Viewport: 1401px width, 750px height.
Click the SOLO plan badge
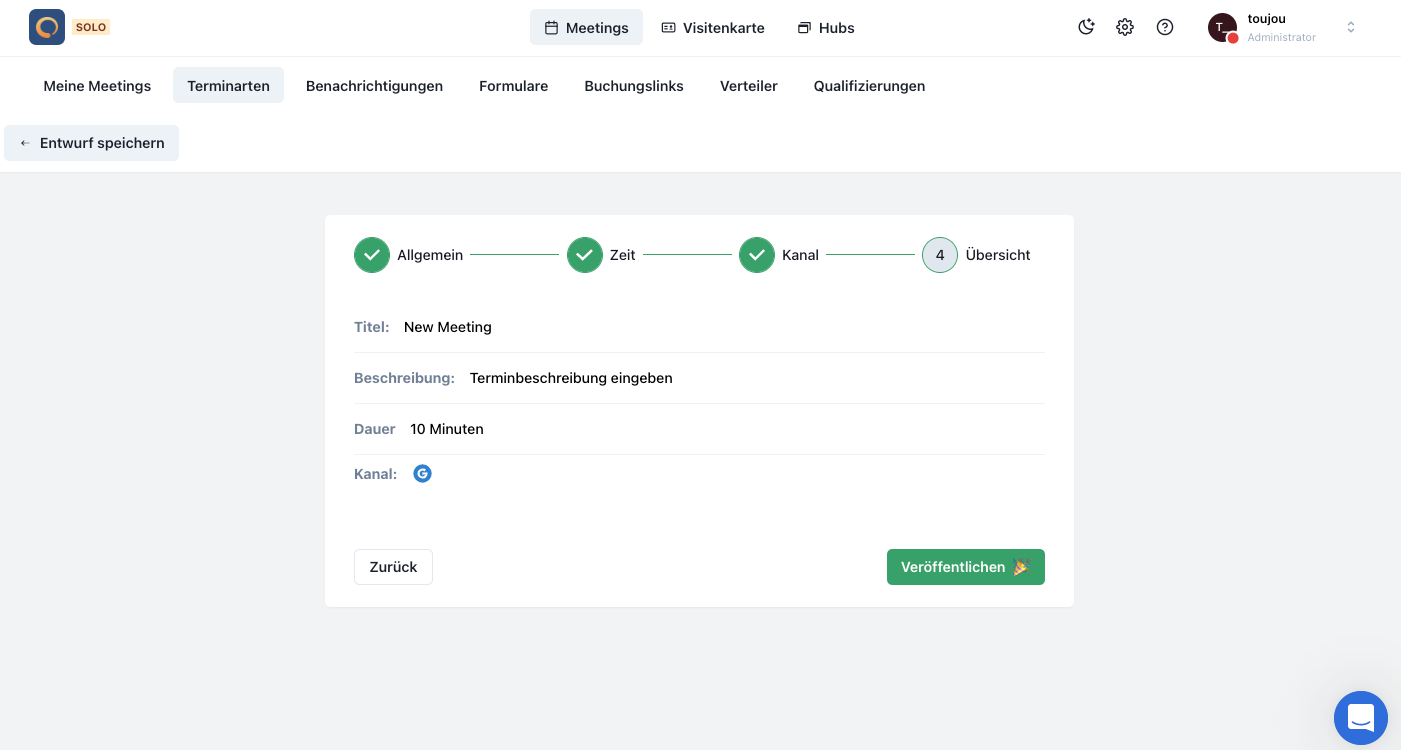(x=91, y=27)
